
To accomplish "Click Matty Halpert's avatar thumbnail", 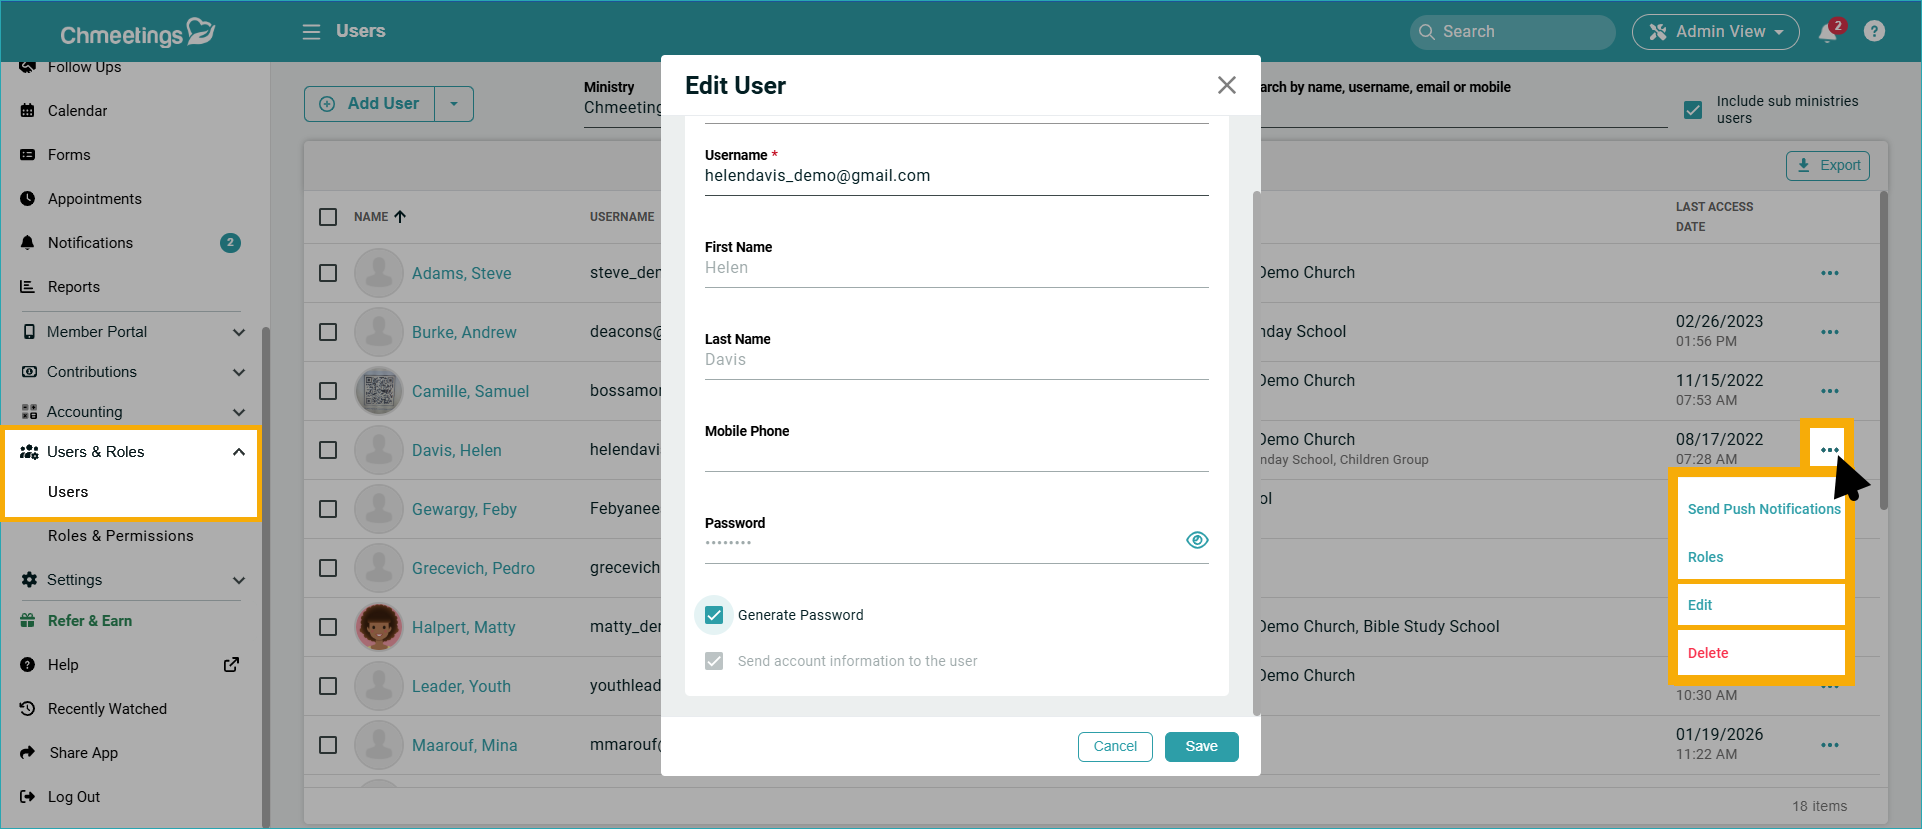I will (379, 627).
